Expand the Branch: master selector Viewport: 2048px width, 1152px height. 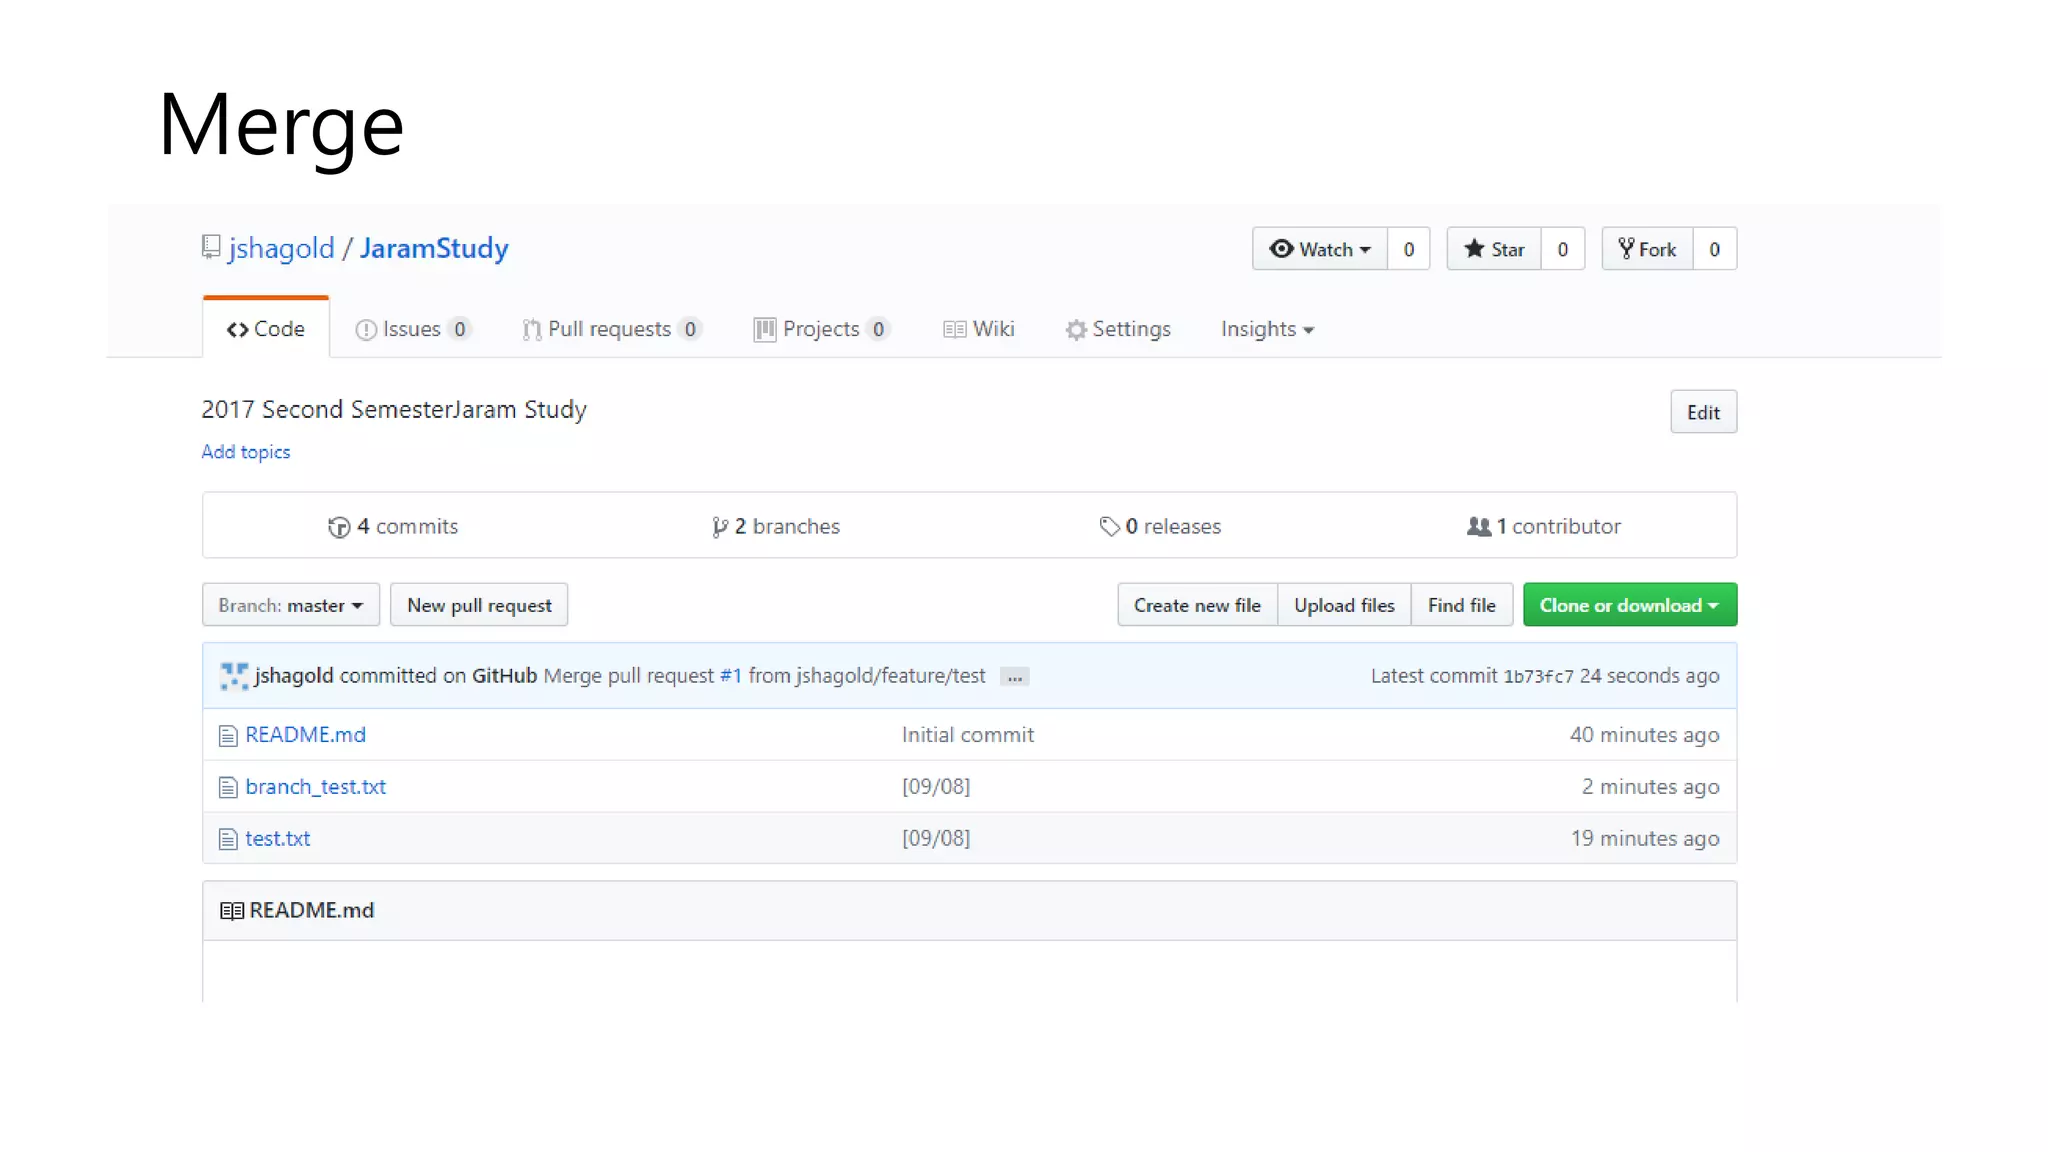290,605
